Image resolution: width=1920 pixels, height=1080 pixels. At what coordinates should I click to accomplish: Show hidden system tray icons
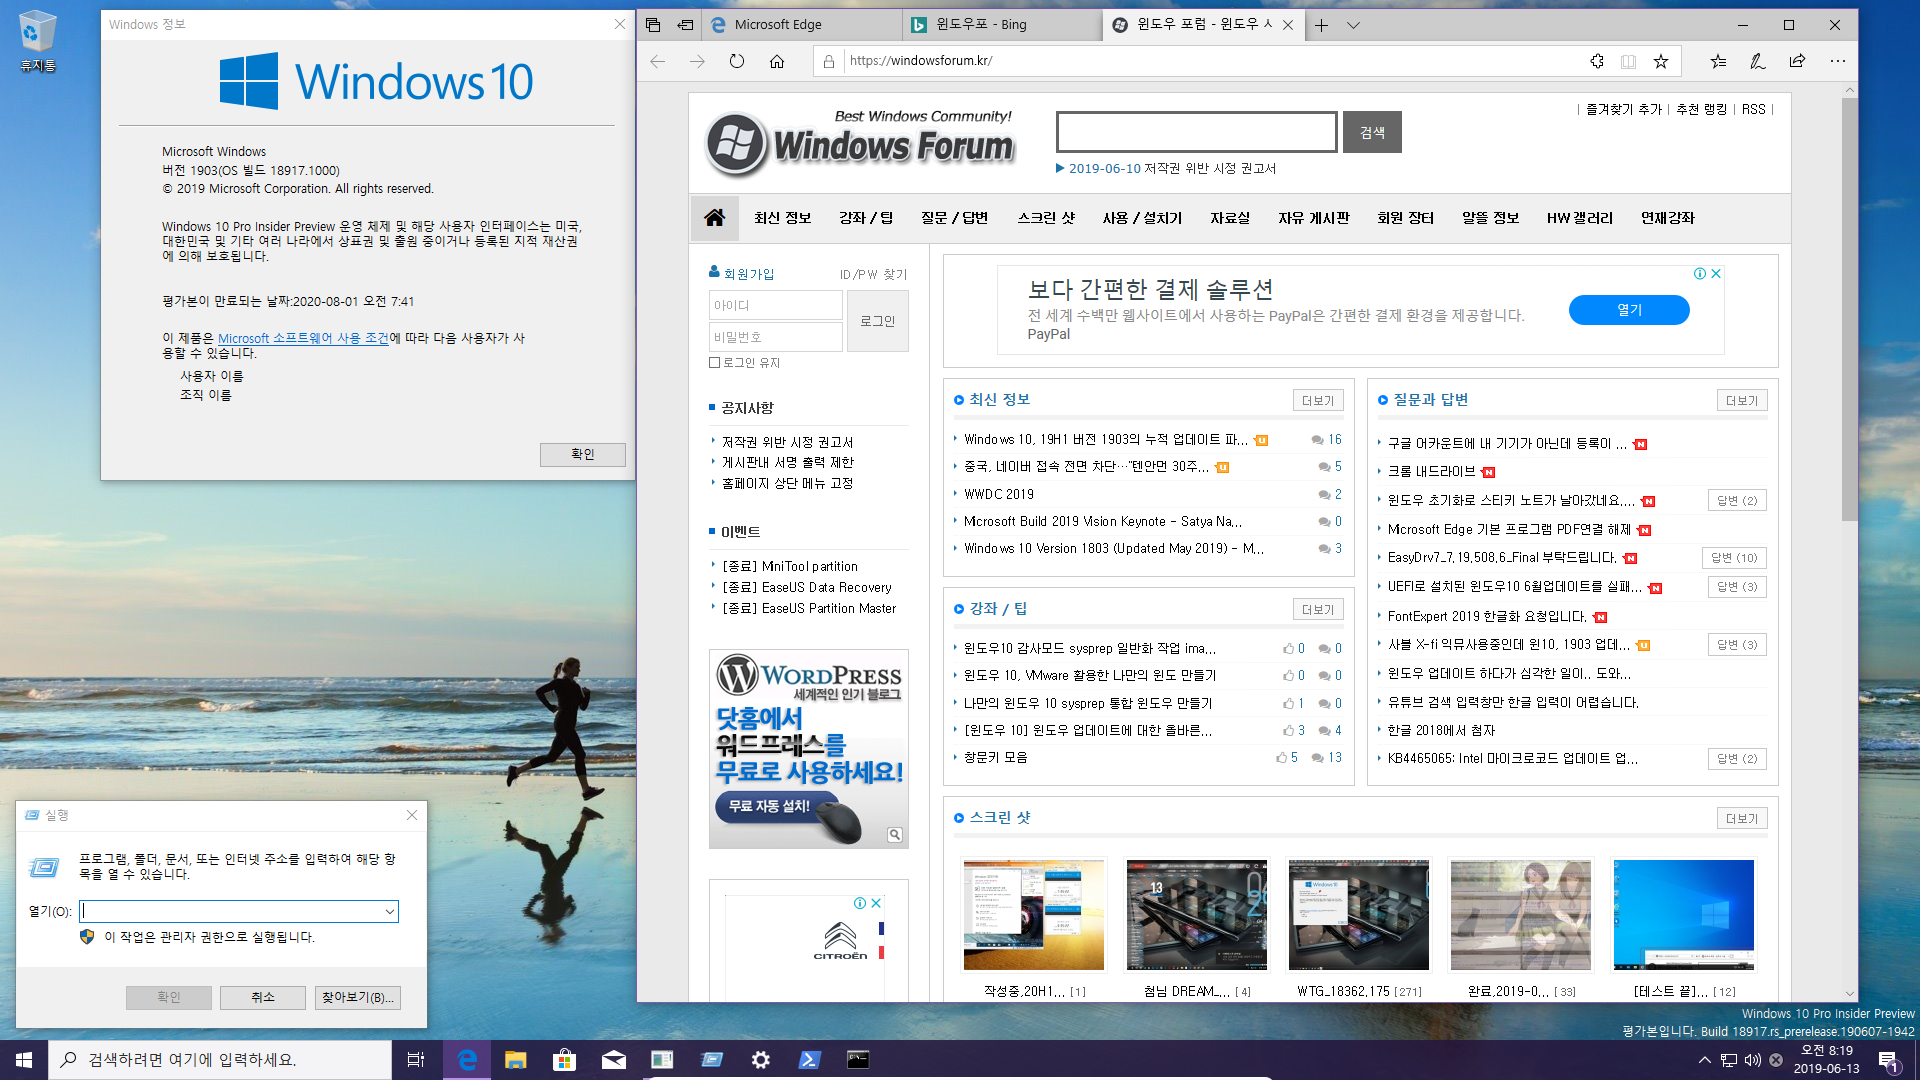click(x=1704, y=1060)
